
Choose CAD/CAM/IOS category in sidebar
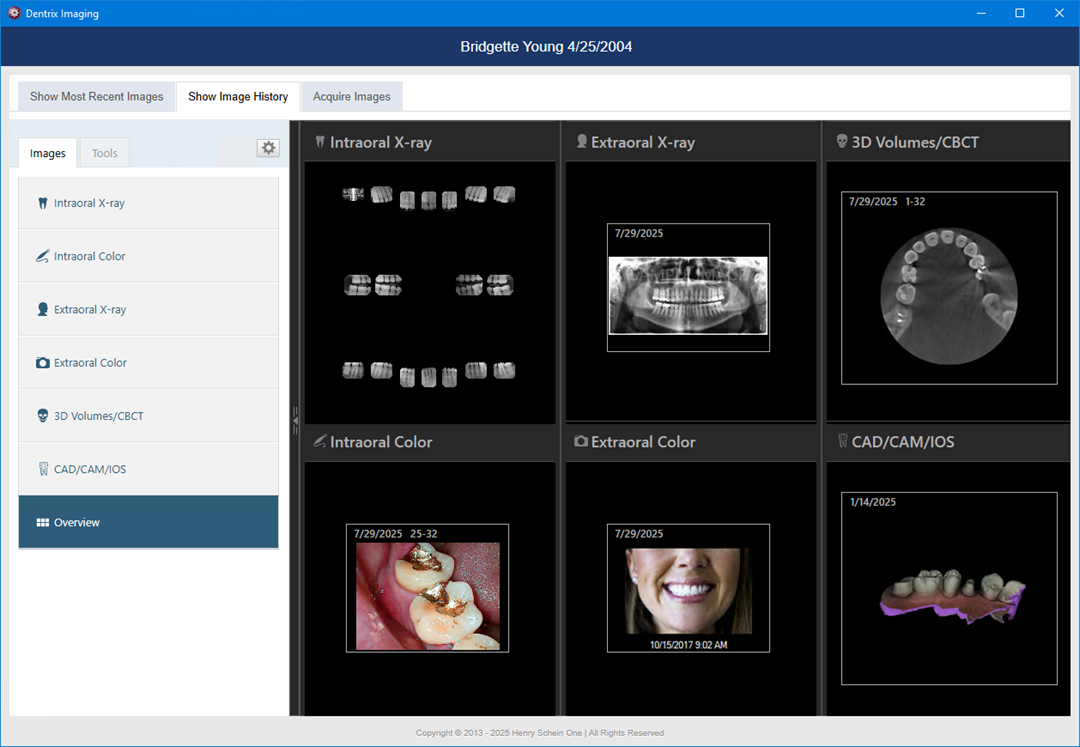pos(149,469)
